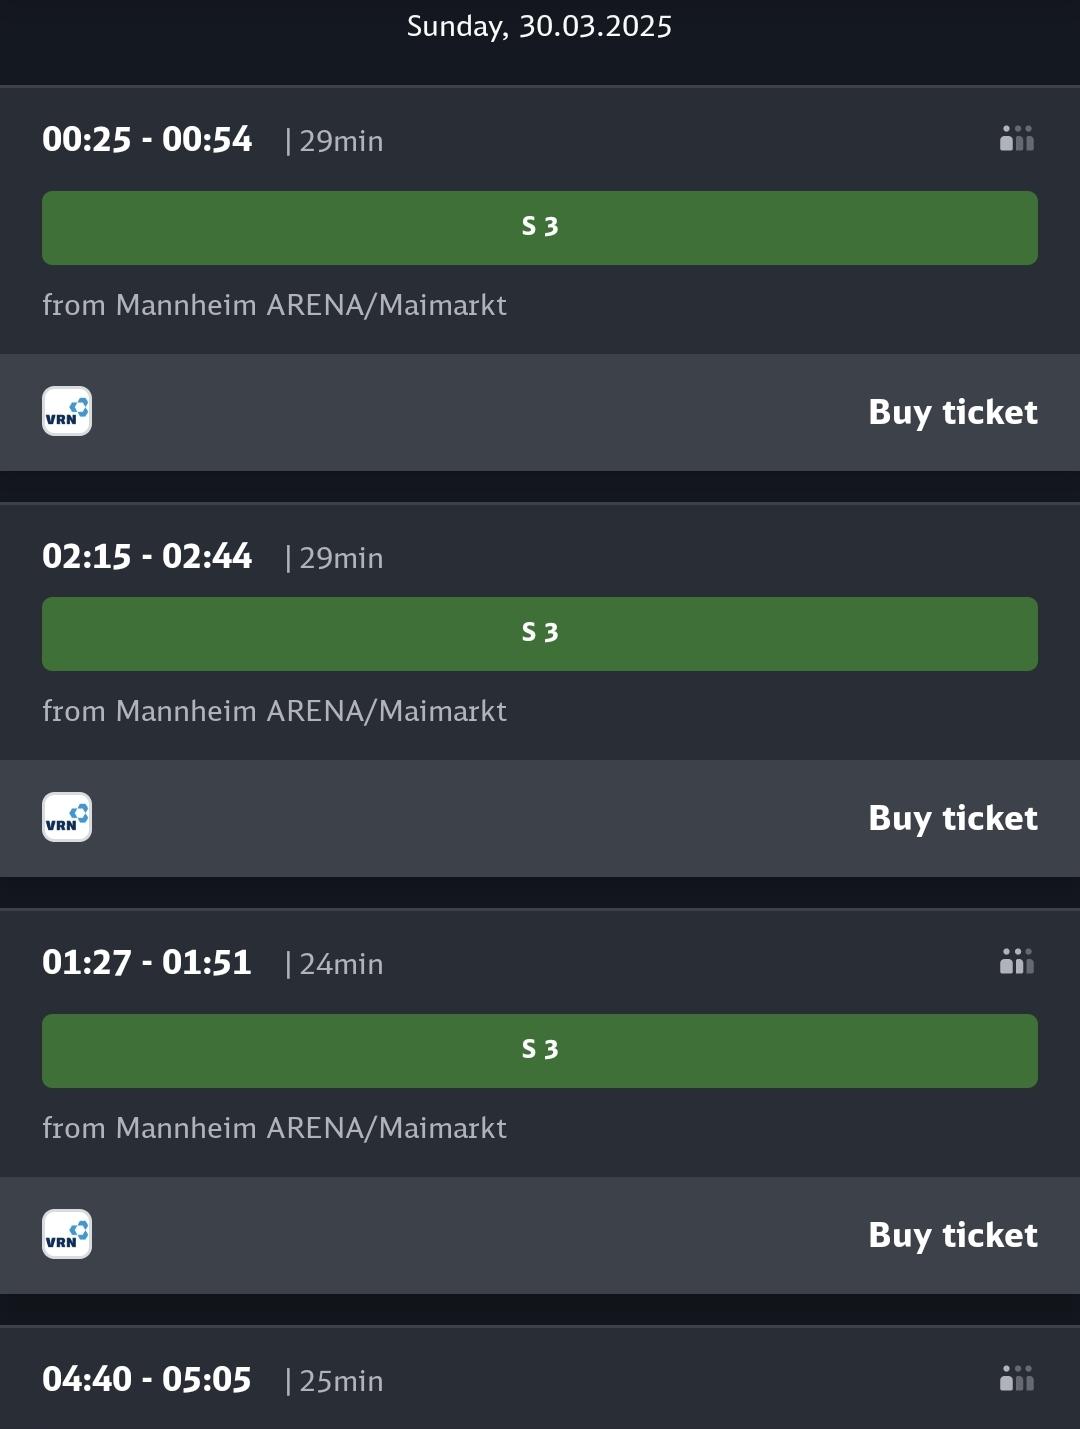Buy ticket for 01:27 - 01:51 trip
Image resolution: width=1080 pixels, height=1429 pixels.
[x=953, y=1235]
